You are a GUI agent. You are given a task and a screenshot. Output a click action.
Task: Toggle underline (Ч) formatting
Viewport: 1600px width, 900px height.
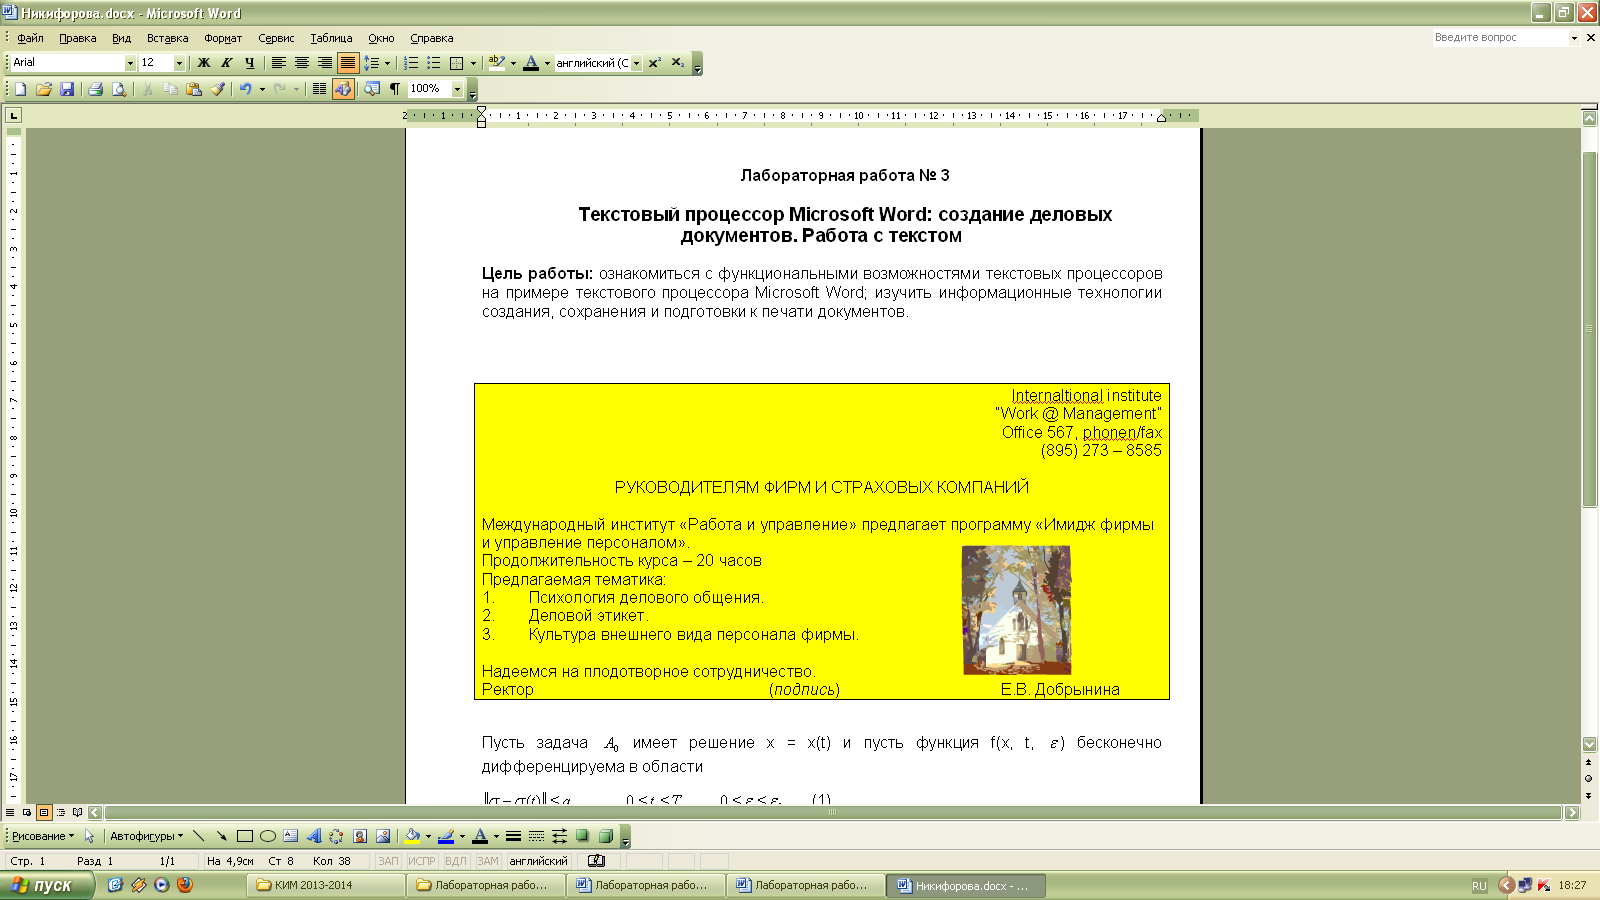pyautogui.click(x=250, y=63)
